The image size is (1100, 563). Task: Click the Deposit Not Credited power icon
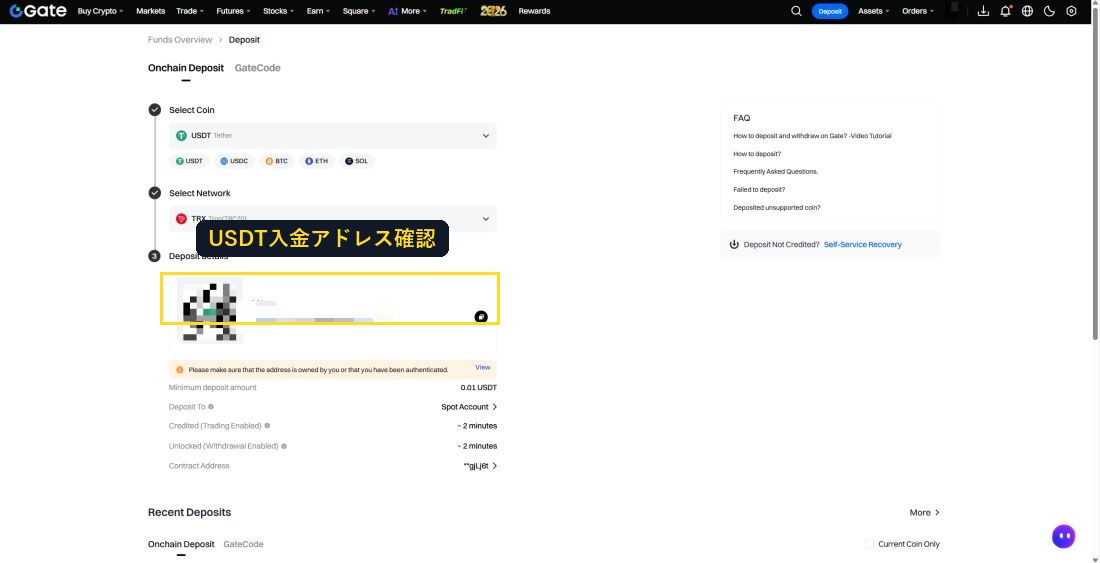735,245
